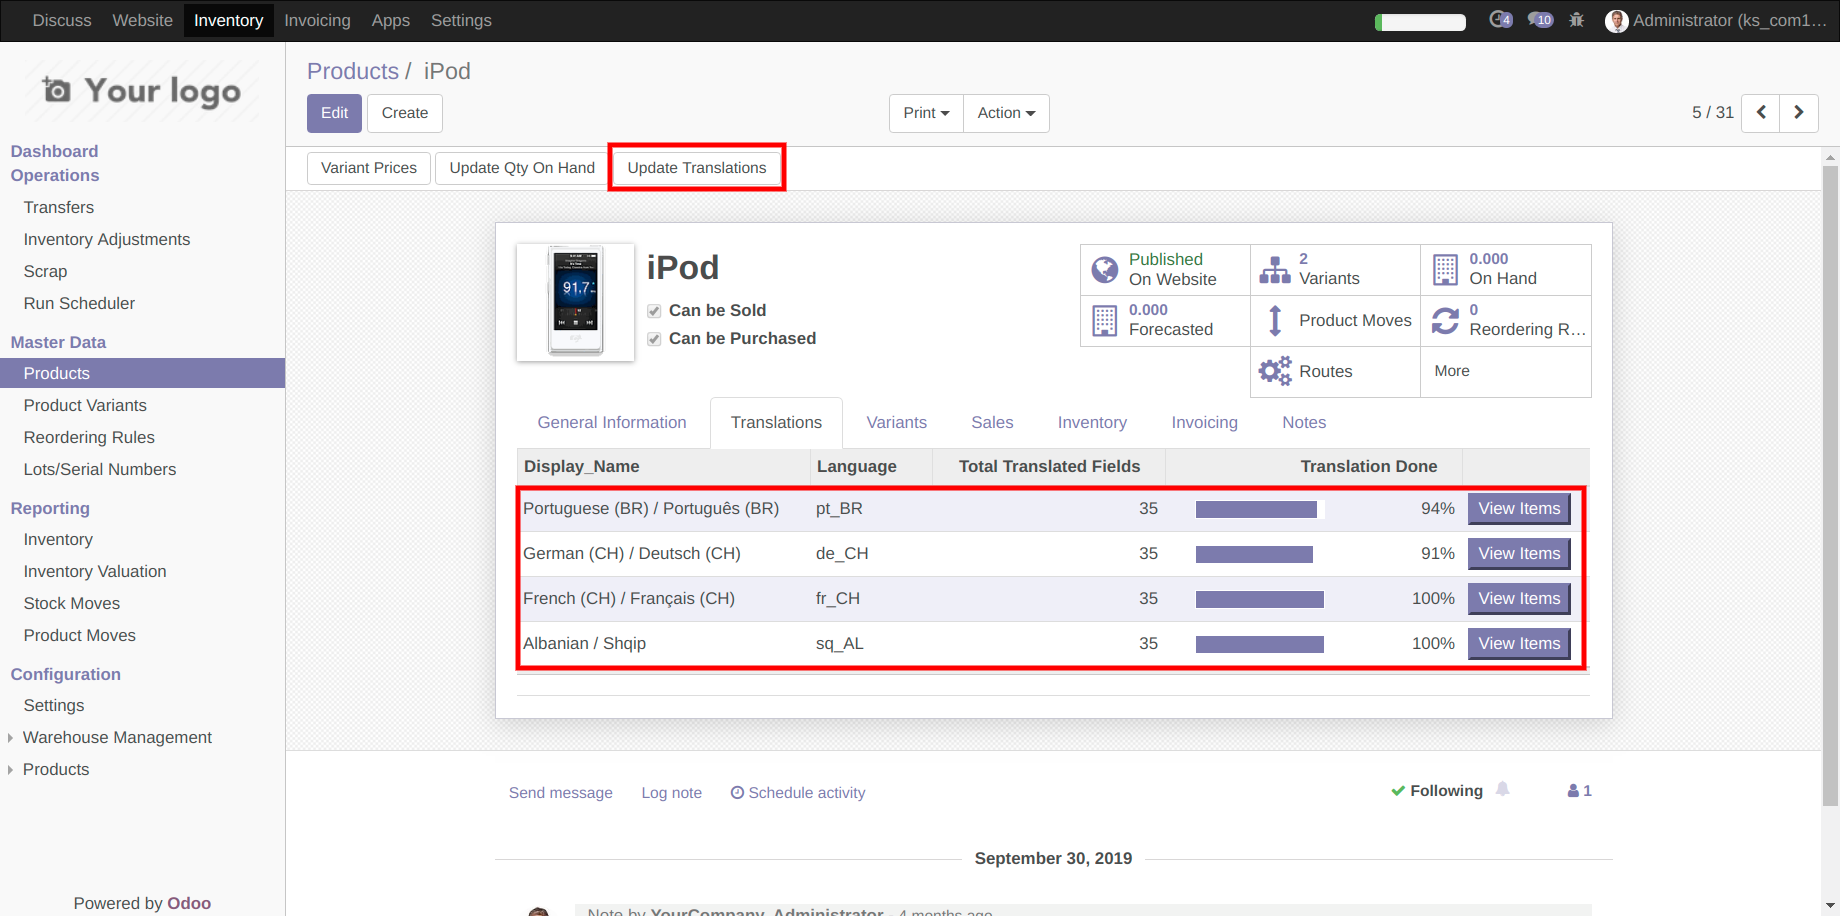
Task: Click the Variant Prices button
Action: 369,168
